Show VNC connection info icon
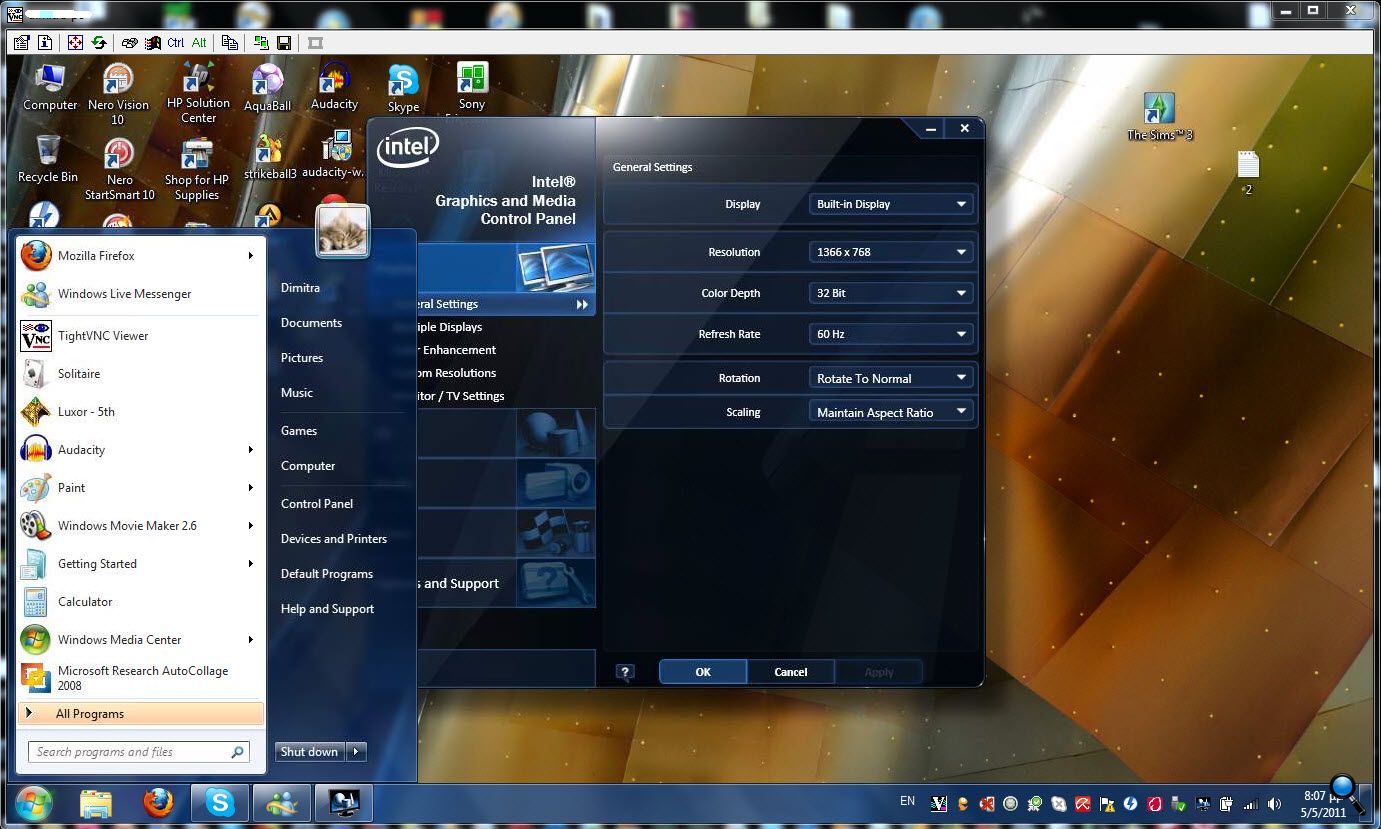 click(x=45, y=43)
